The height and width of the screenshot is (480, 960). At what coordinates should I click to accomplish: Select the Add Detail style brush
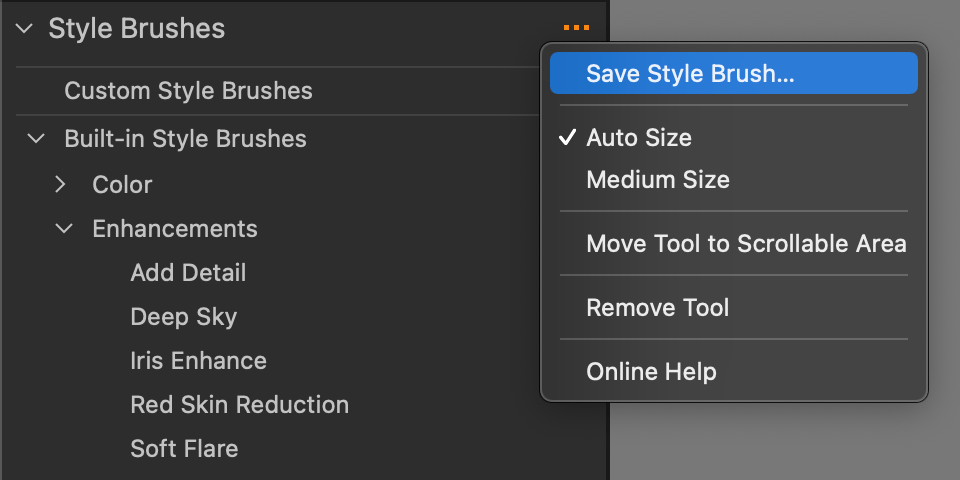188,272
